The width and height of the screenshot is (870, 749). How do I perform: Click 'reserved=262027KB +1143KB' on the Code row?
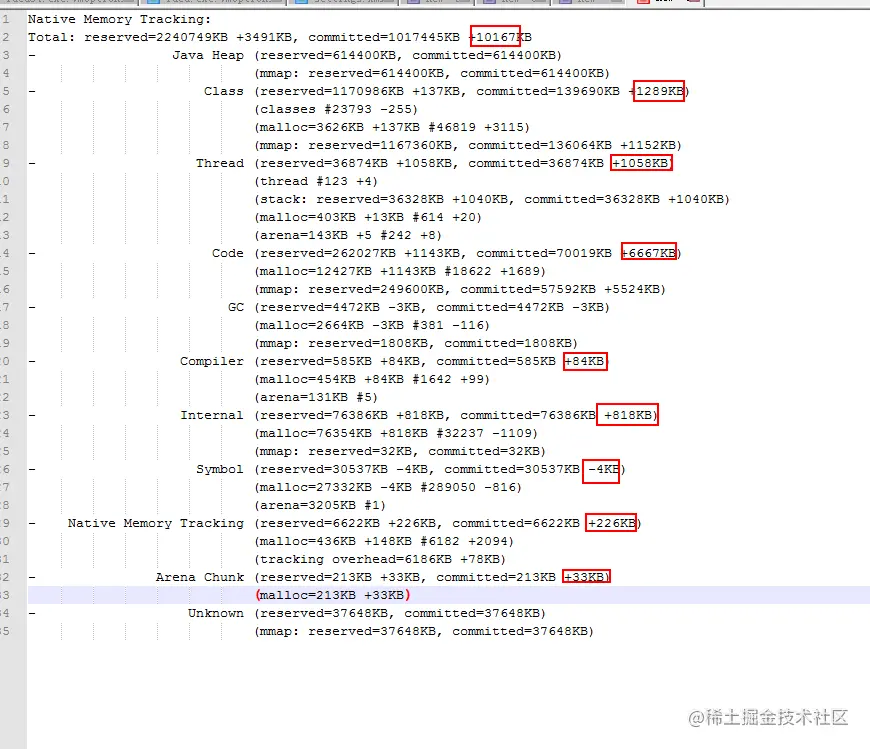tap(360, 254)
